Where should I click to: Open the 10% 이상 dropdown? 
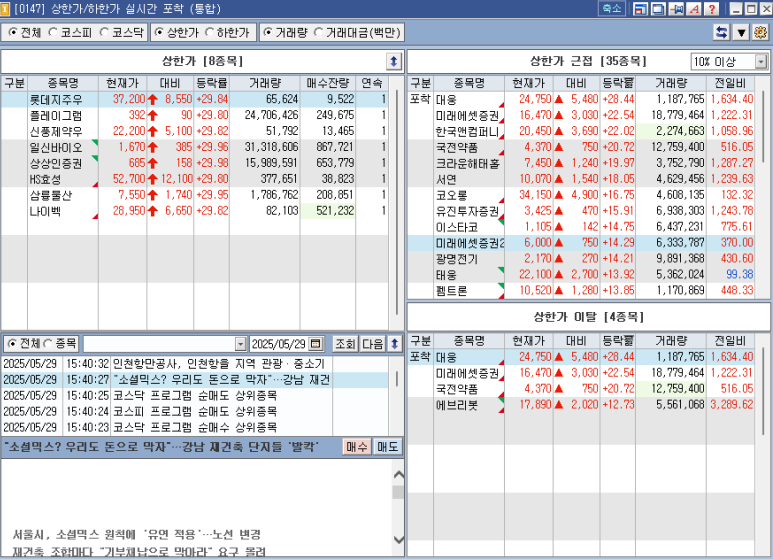761,62
